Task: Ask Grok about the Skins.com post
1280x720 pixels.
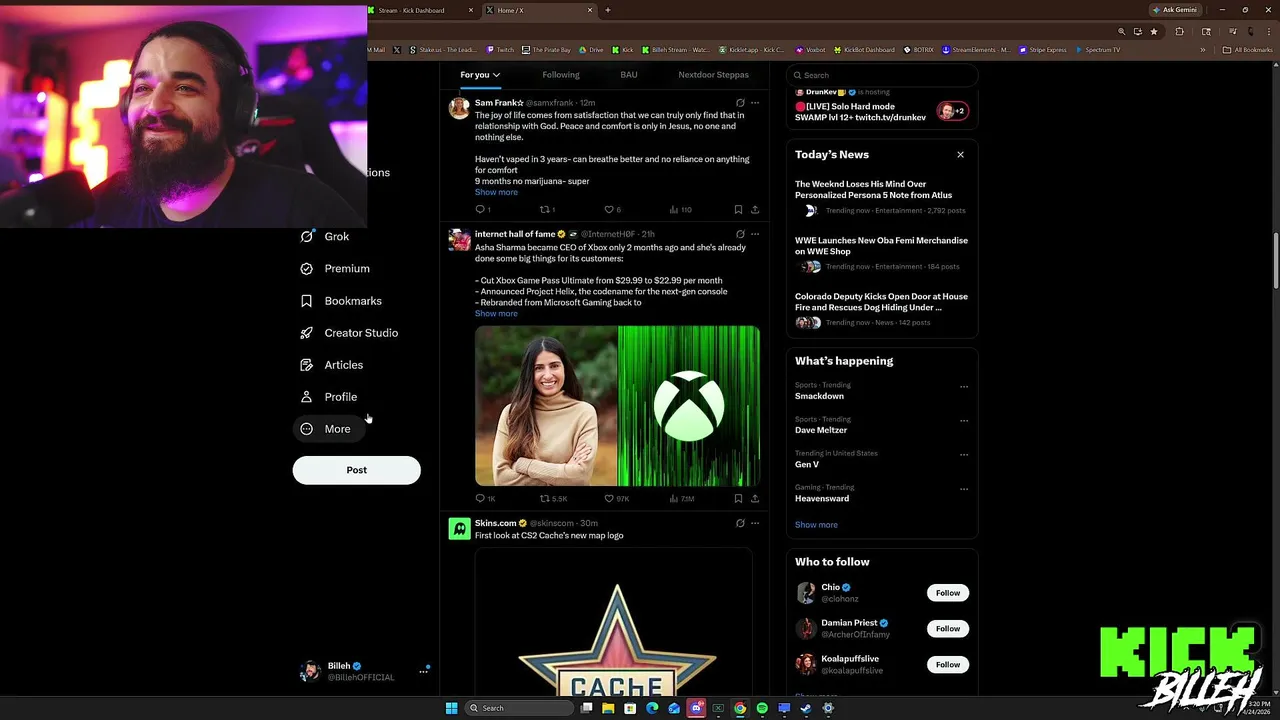Action: (x=740, y=523)
